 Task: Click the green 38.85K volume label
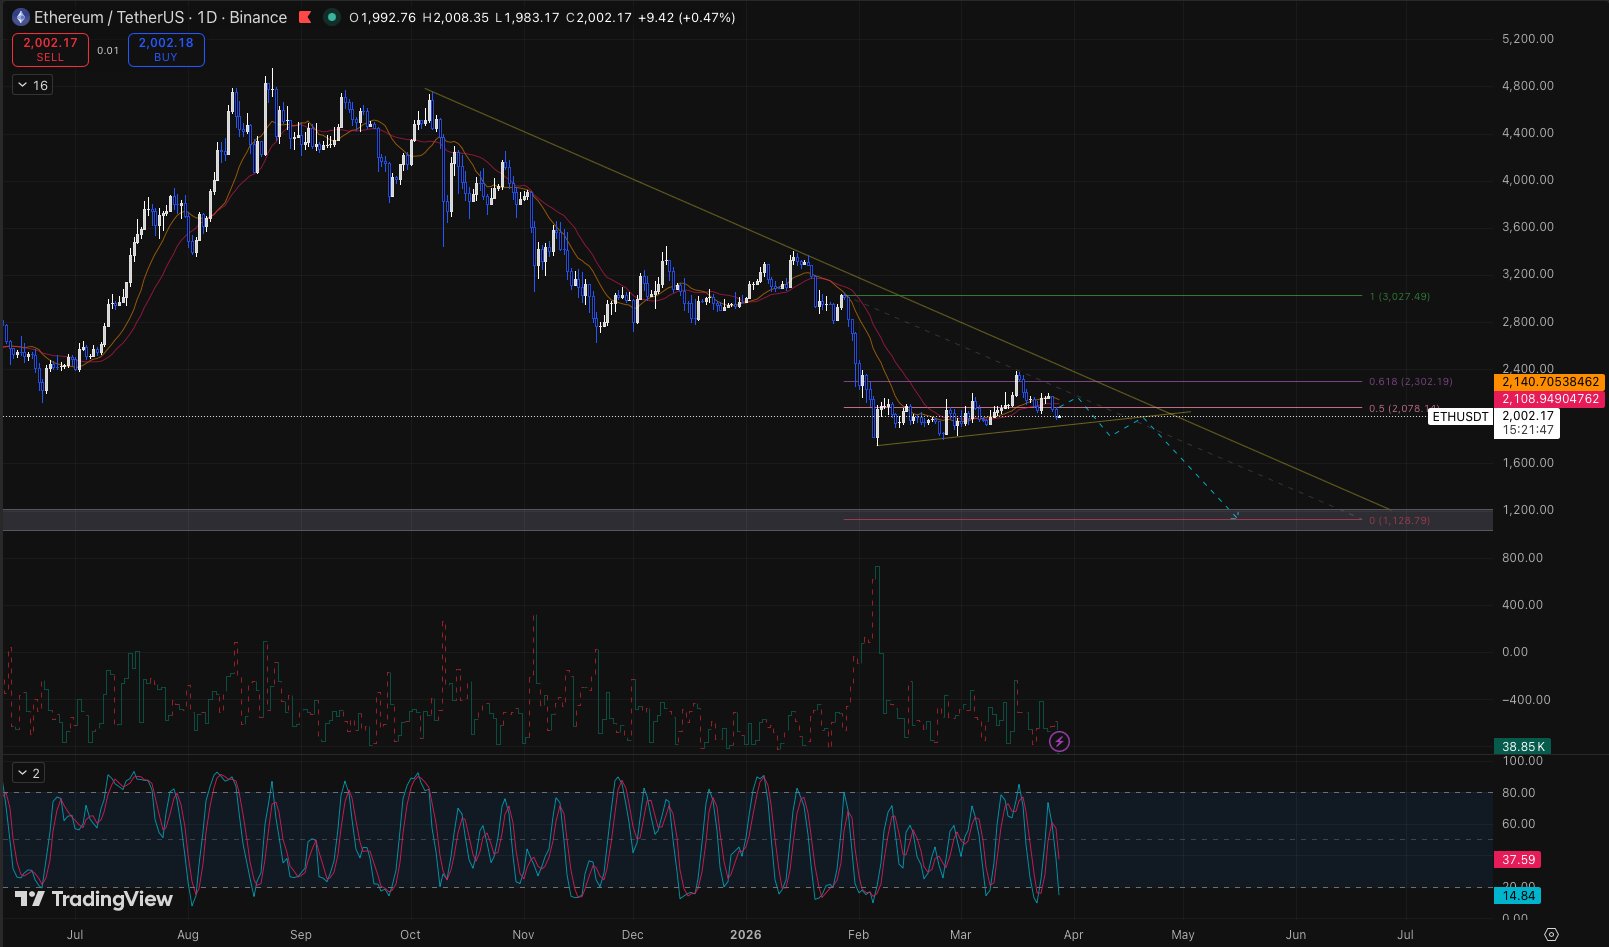click(x=1523, y=746)
